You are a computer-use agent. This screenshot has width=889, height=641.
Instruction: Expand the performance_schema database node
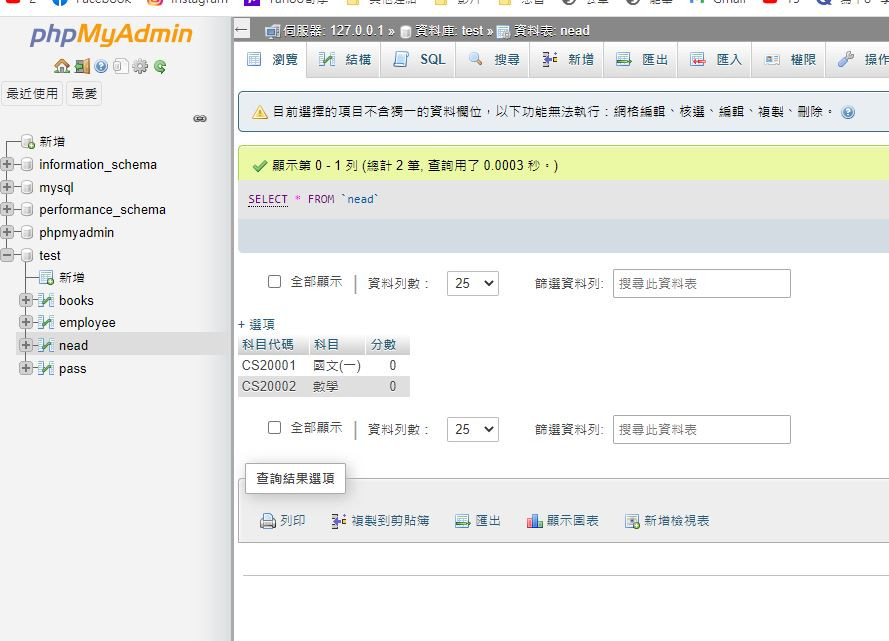click(7, 209)
